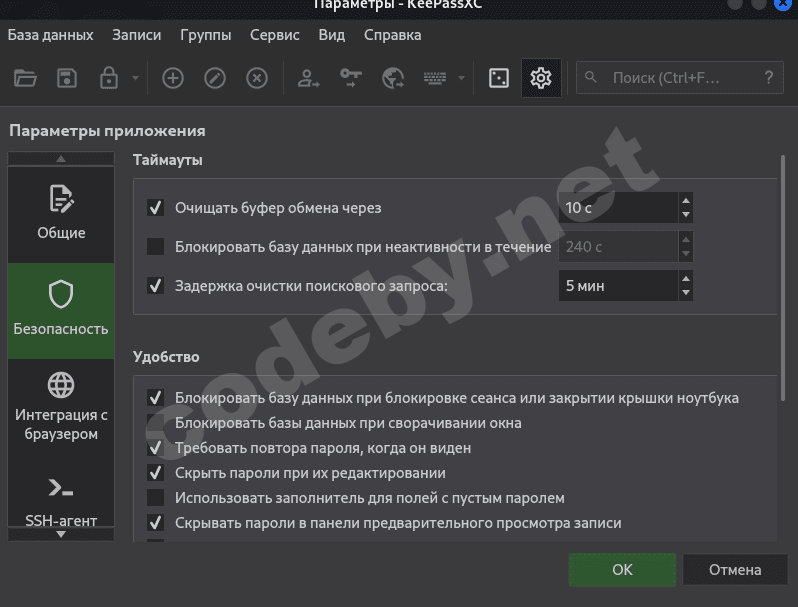Image resolution: width=798 pixels, height=607 pixels.
Task: Toggle lock on session lock or lid close
Action: pos(155,397)
